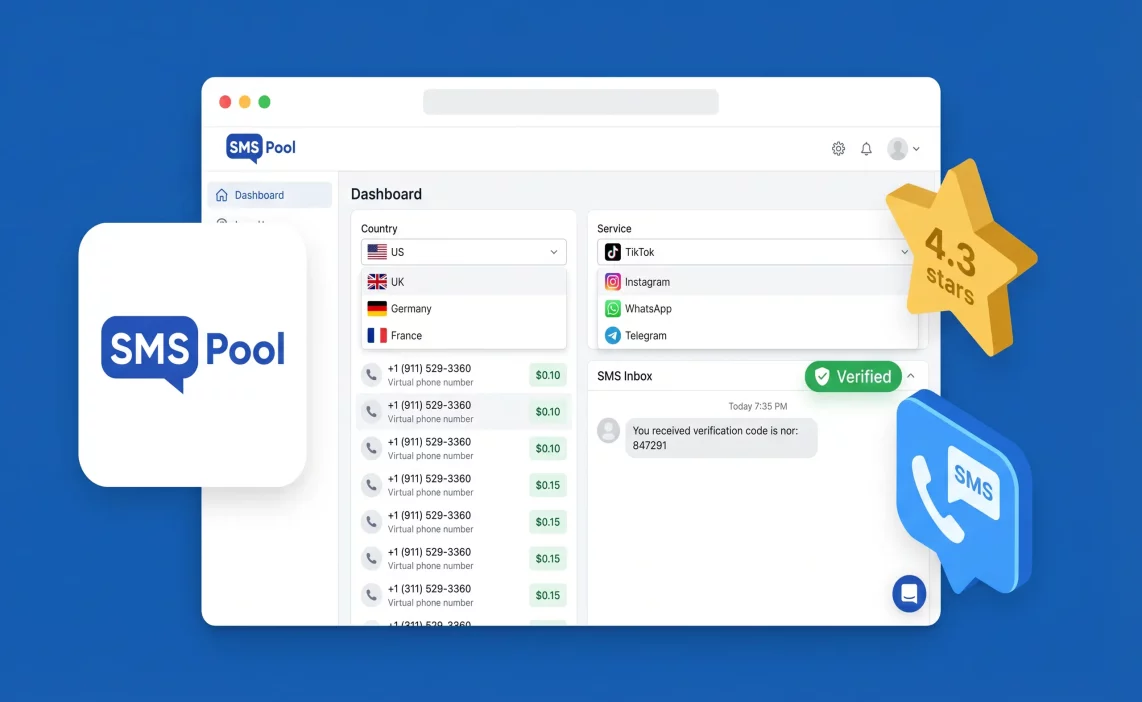
Task: Open the verification code message bubble
Action: click(722, 438)
